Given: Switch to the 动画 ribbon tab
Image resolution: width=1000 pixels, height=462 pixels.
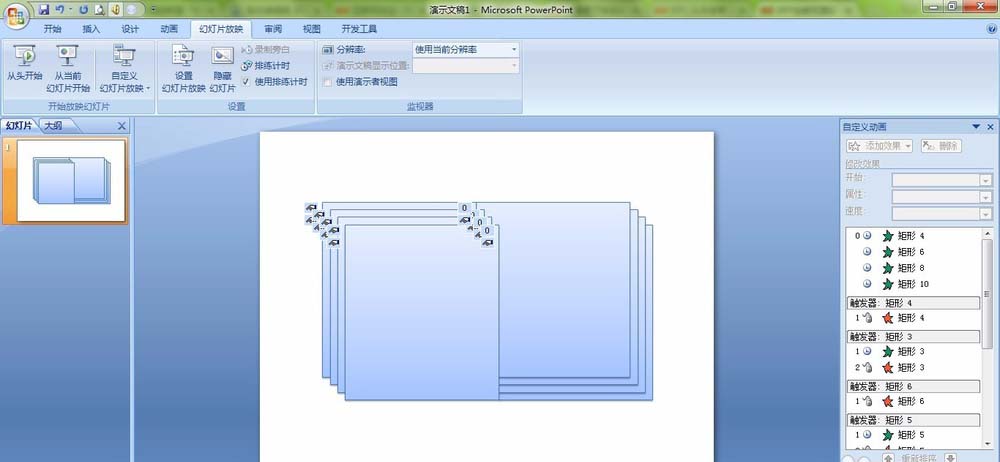Looking at the screenshot, I should click(x=169, y=29).
